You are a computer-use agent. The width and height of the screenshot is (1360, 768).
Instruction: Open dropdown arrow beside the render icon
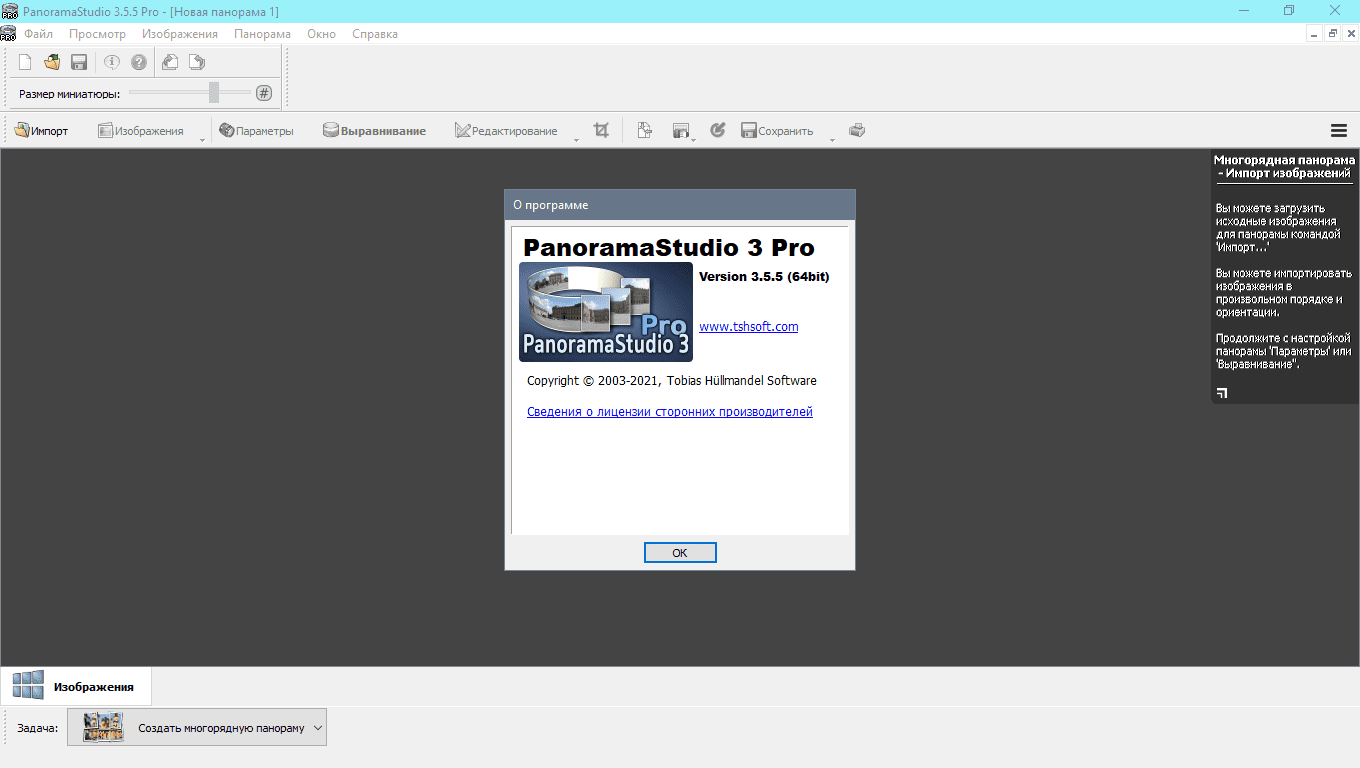[693, 138]
